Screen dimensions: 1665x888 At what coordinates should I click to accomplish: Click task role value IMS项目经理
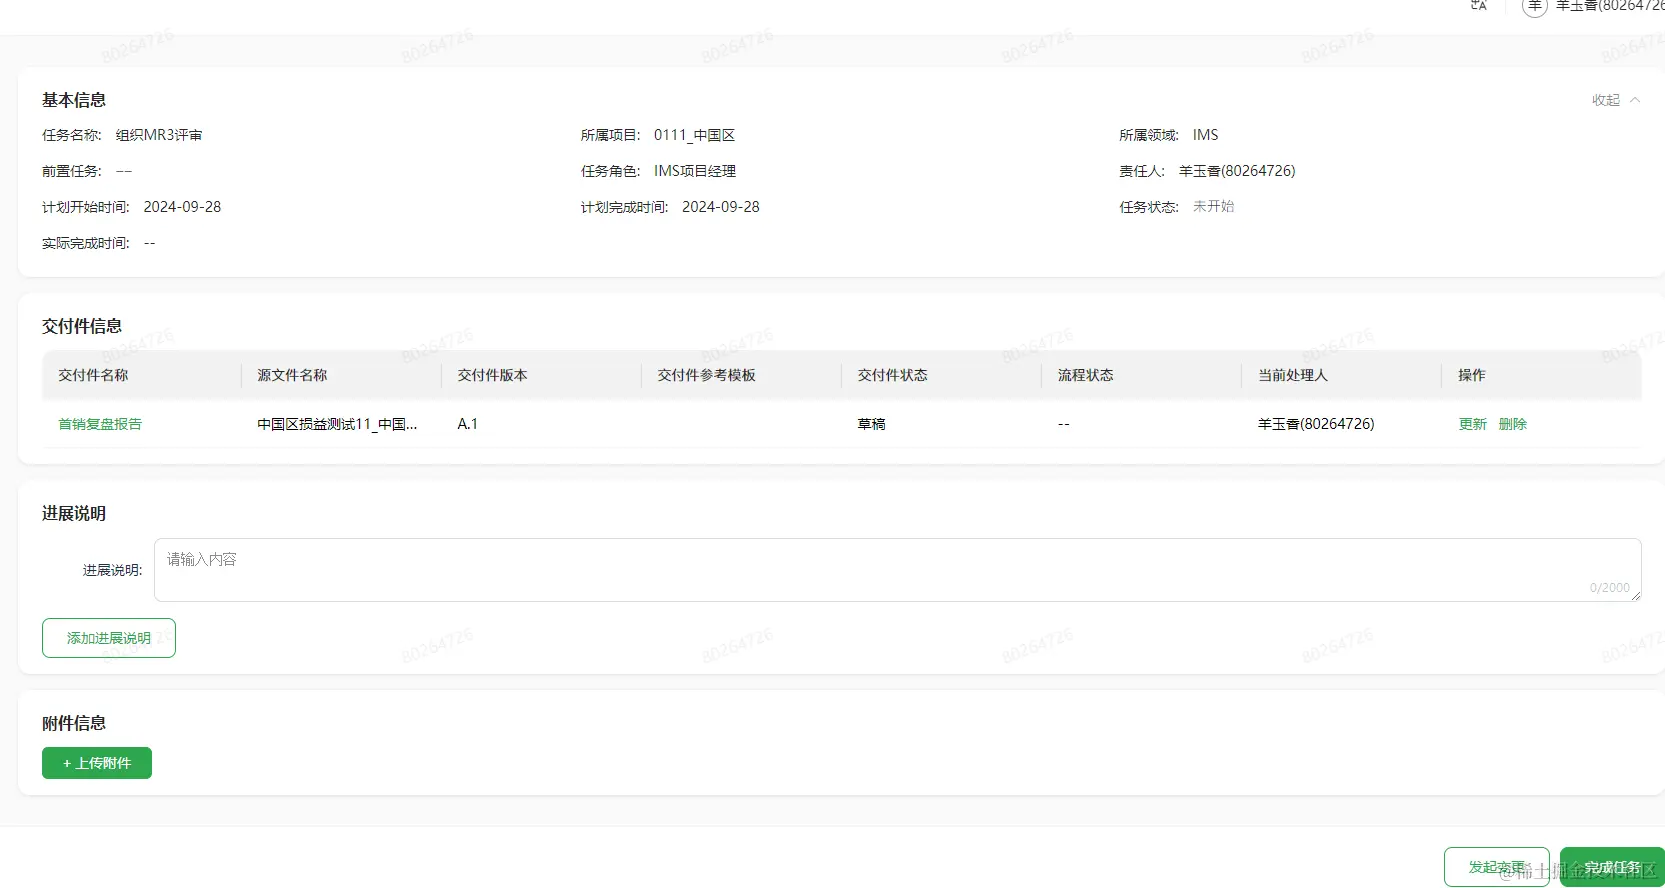pos(695,171)
